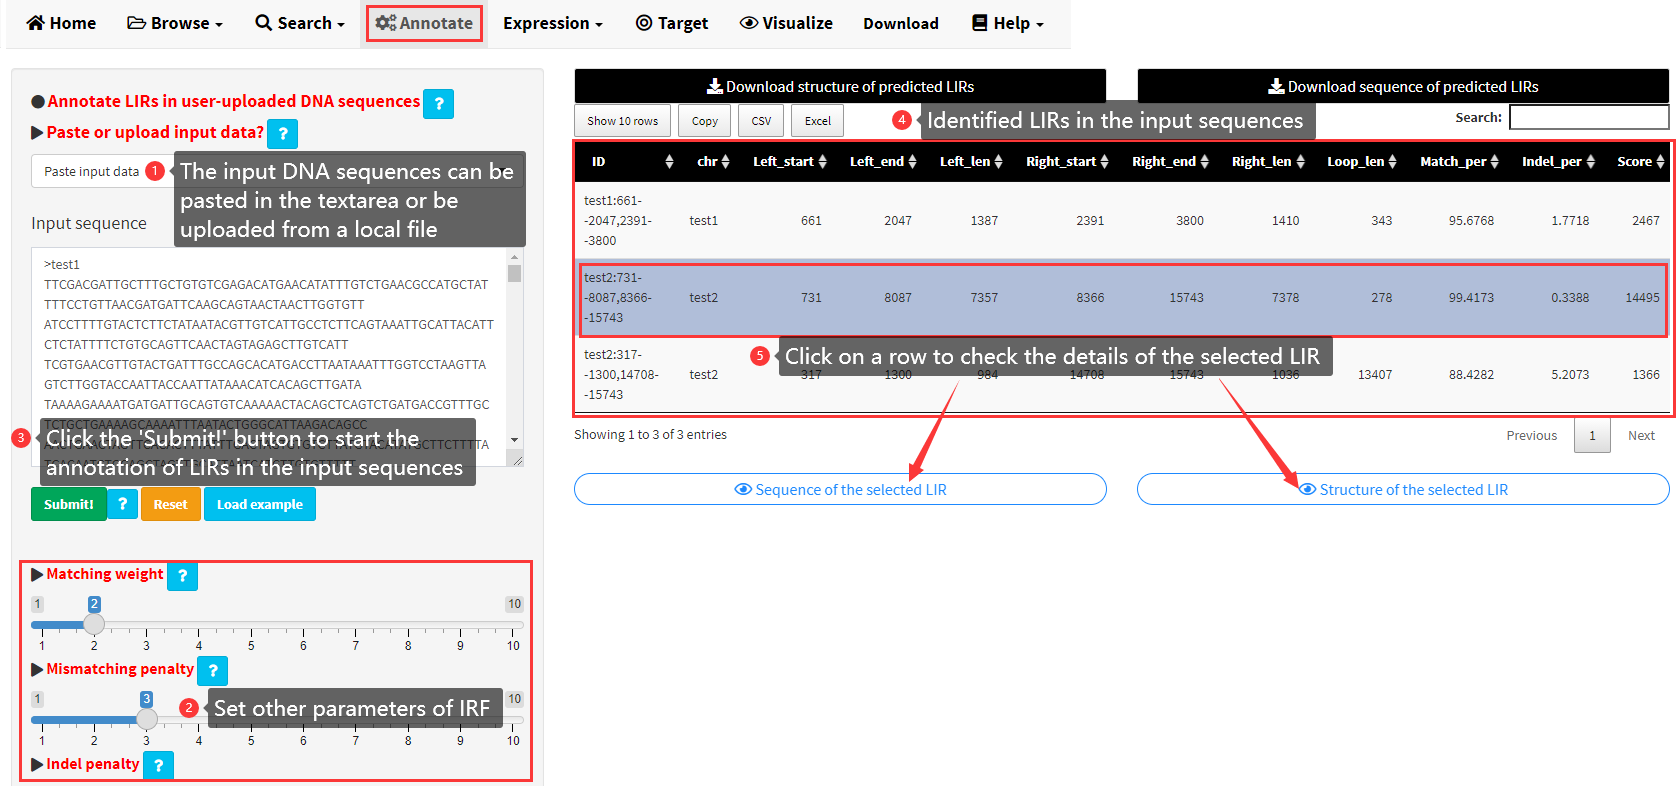Image resolution: width=1677 pixels, height=786 pixels.
Task: Click the help icon beside Matching weight
Action: click(x=182, y=576)
